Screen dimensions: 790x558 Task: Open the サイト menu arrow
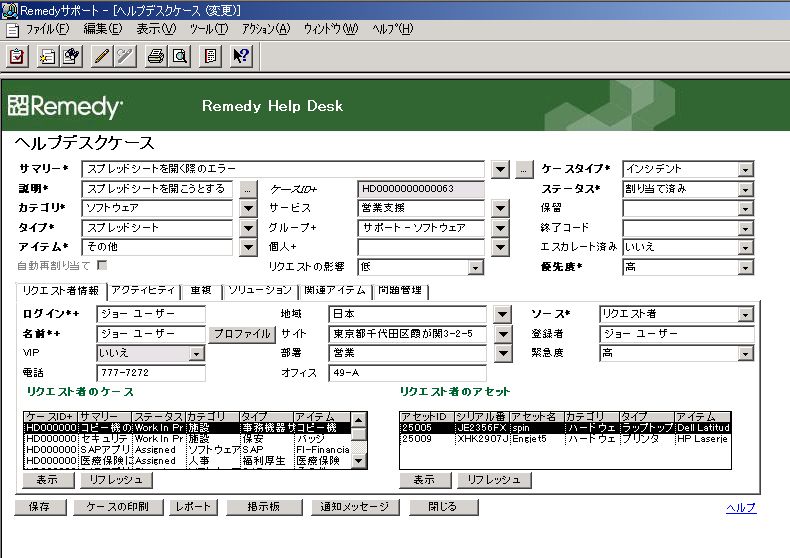(502, 334)
